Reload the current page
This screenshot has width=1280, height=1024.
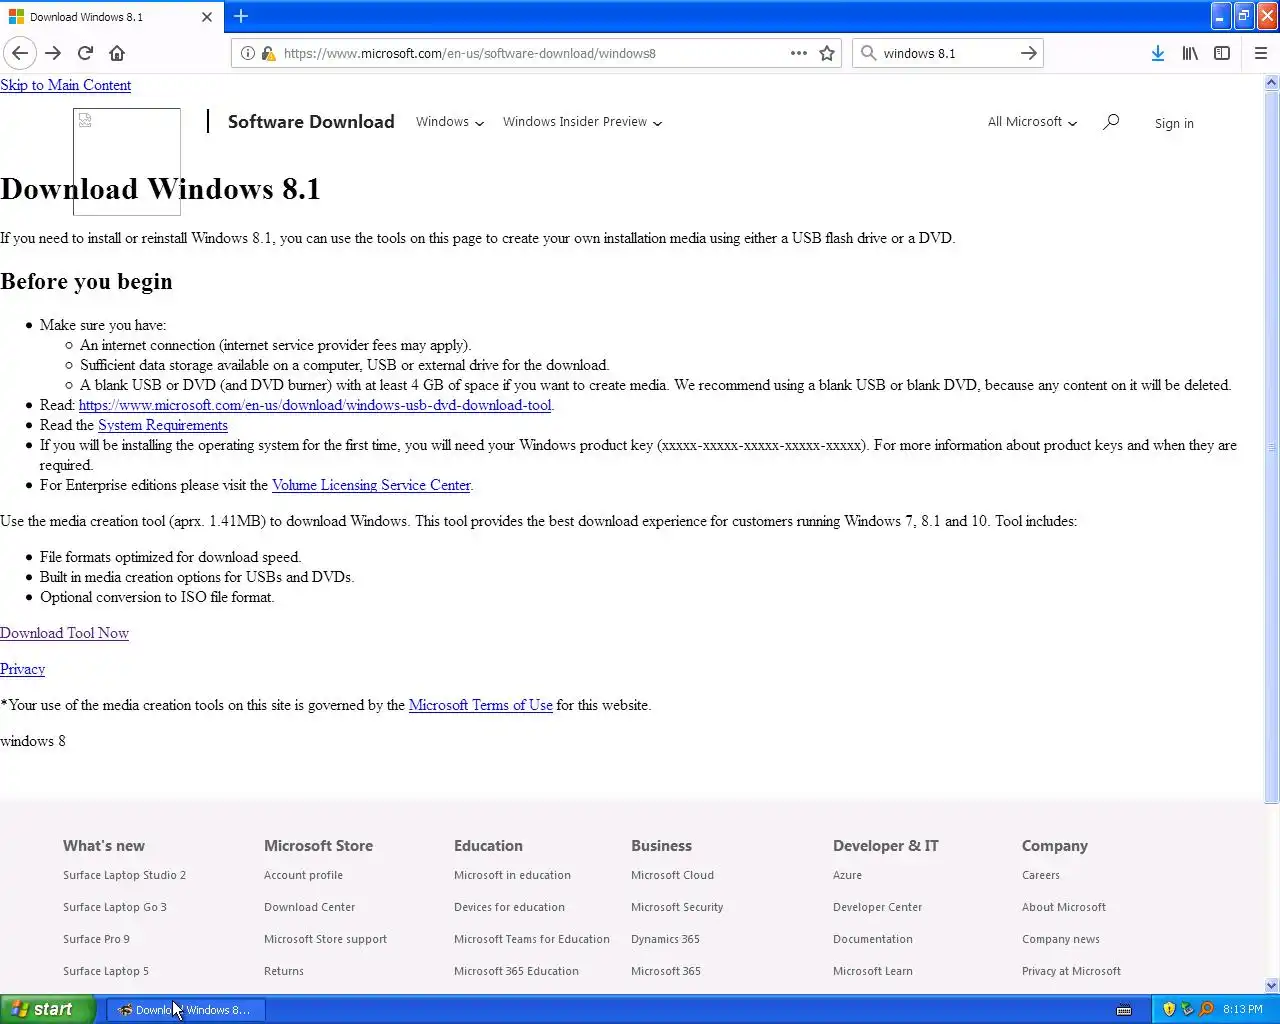click(x=85, y=53)
